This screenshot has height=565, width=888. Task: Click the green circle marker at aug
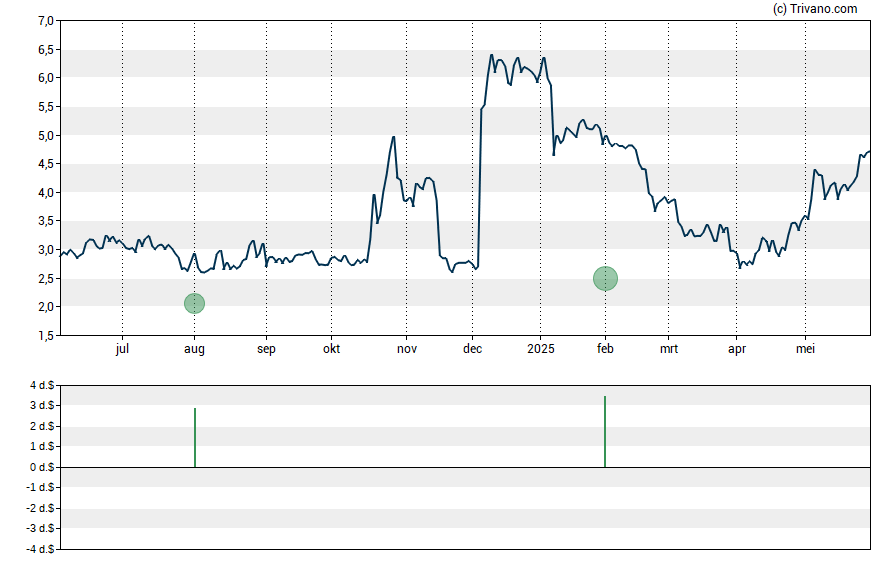point(194,303)
